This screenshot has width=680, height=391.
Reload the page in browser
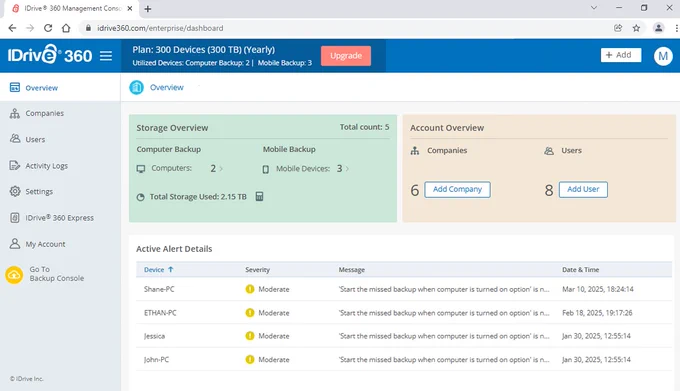[x=48, y=28]
